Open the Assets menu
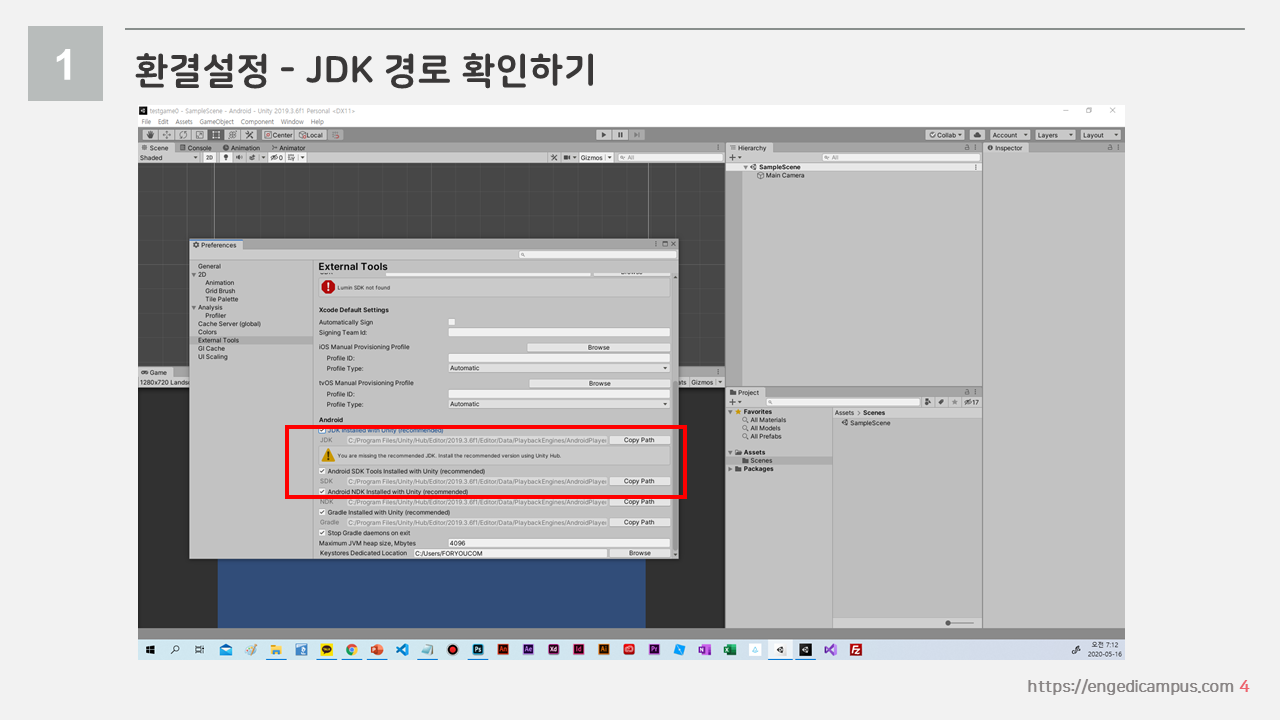Viewport: 1280px width, 720px height. [x=184, y=122]
